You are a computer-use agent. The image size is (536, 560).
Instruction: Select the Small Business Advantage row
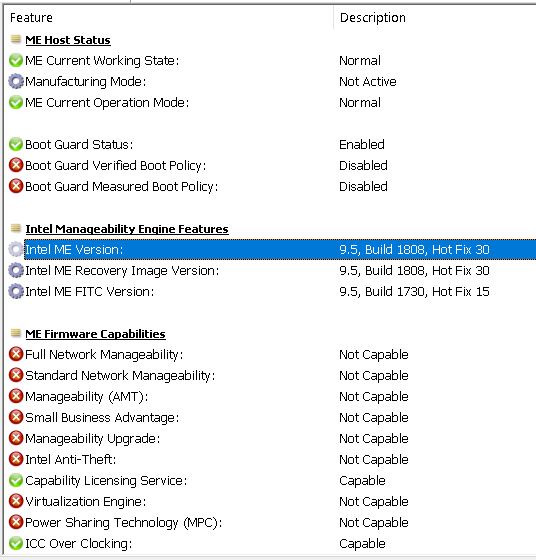tap(271, 418)
